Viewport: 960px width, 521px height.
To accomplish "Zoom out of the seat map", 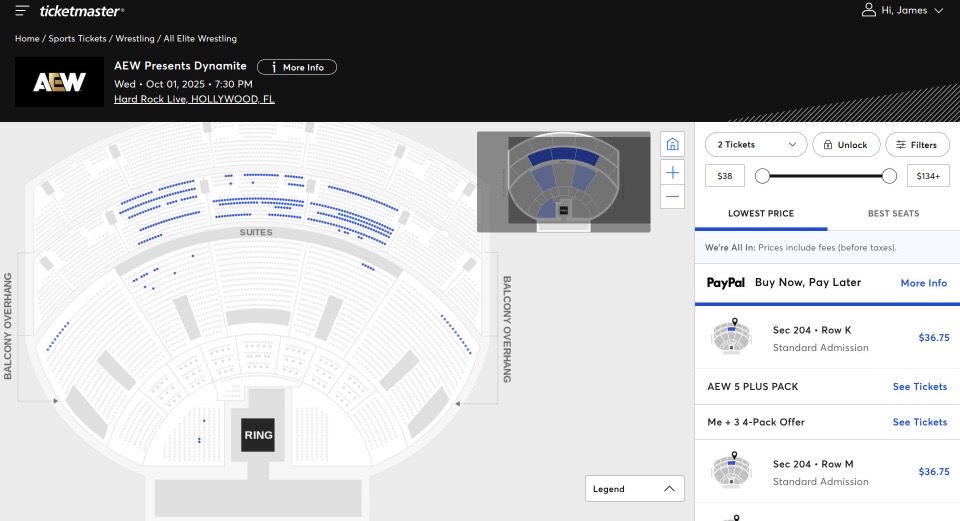I will [673, 197].
